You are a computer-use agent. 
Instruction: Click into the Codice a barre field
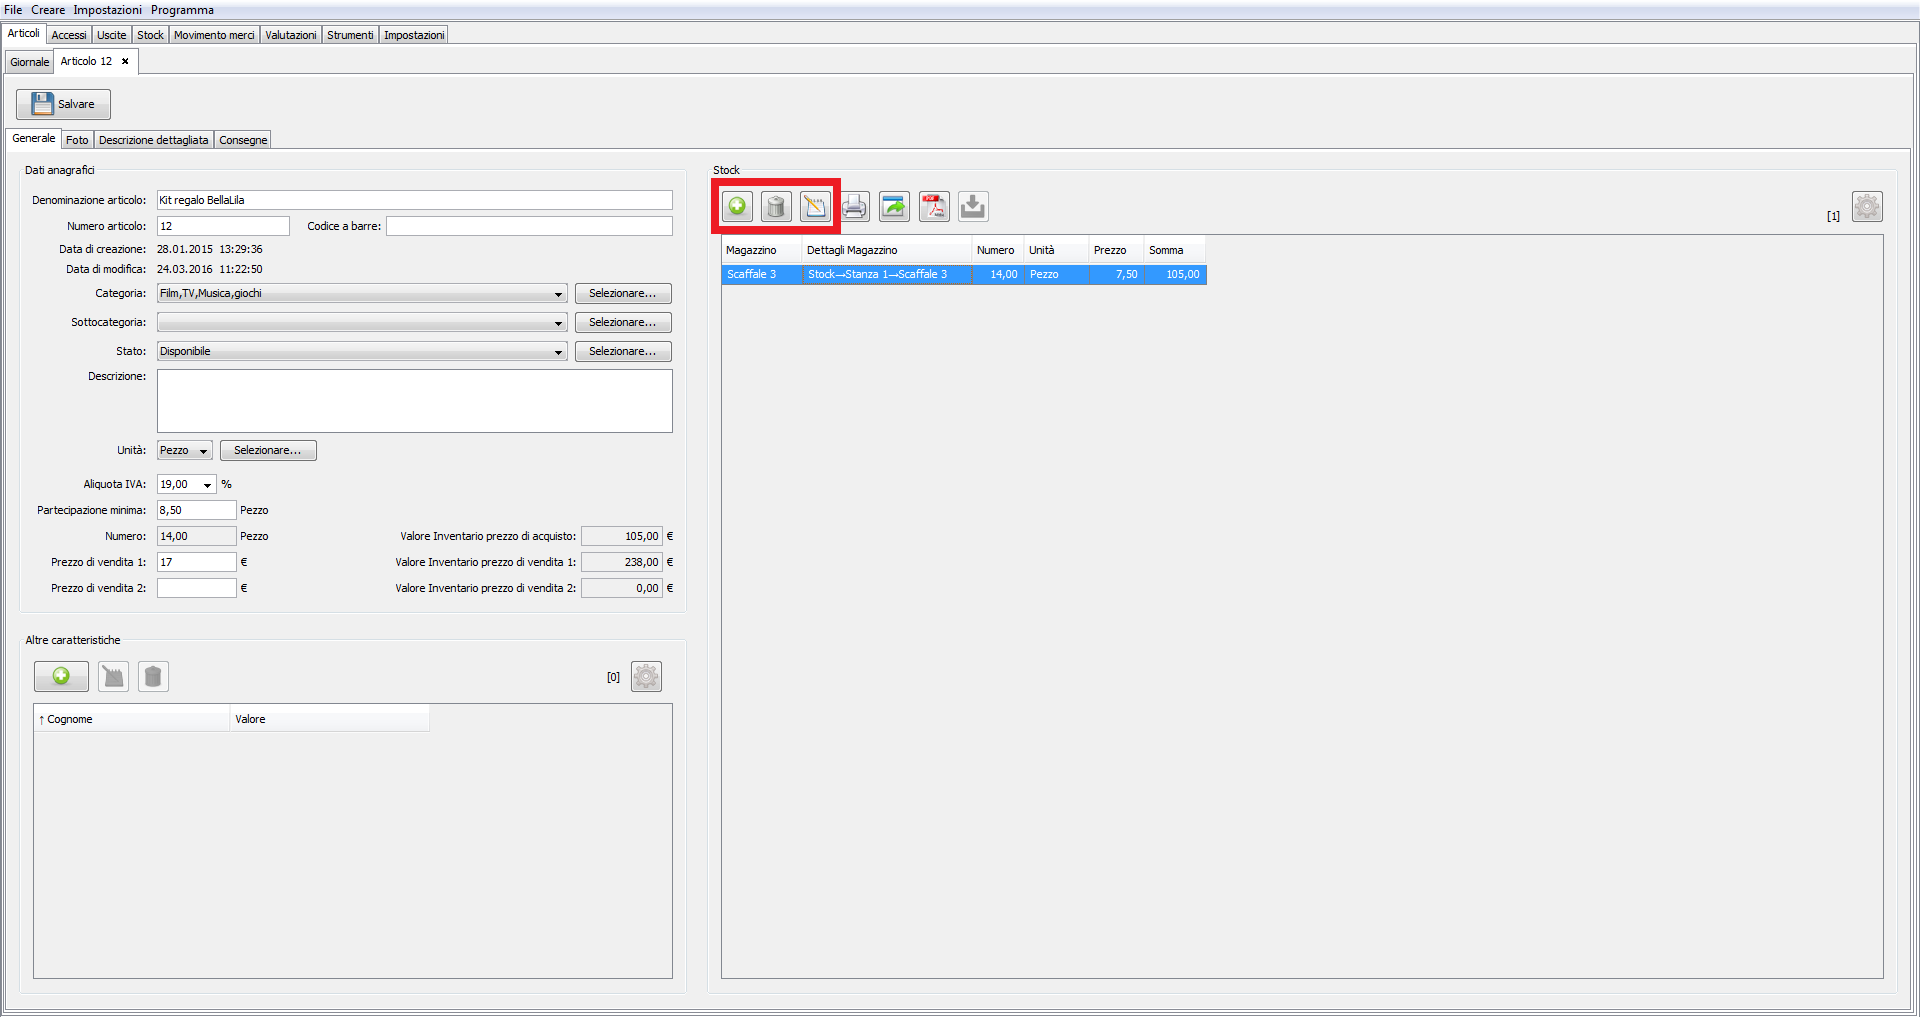tap(529, 226)
